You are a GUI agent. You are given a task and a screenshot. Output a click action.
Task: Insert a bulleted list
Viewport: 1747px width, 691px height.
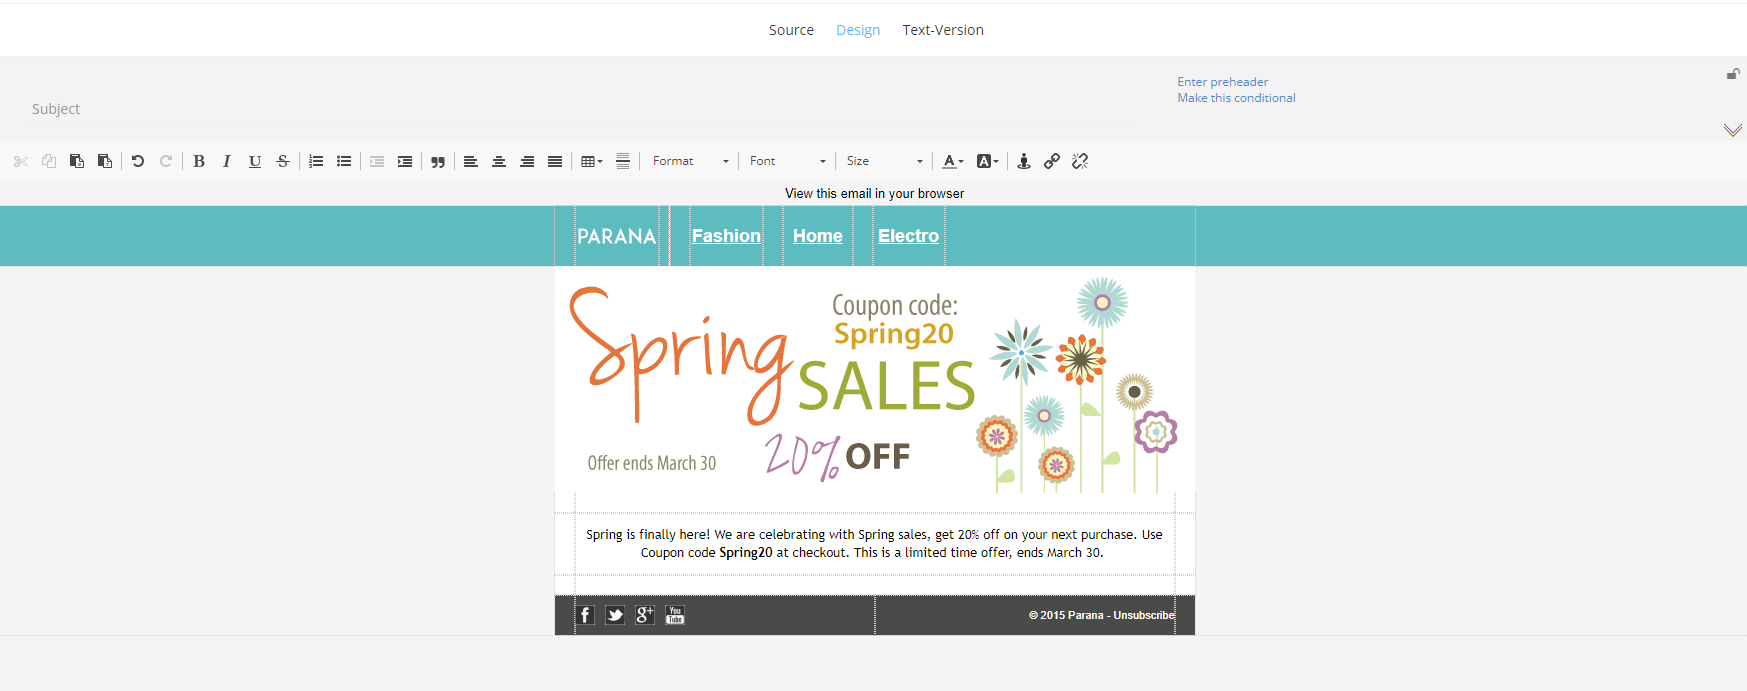tap(344, 161)
